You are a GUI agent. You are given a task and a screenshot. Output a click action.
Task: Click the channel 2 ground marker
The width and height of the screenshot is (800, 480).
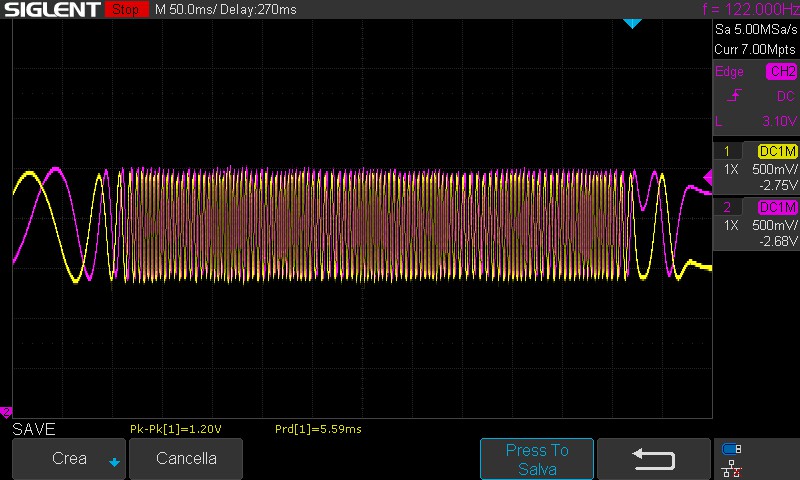(5, 412)
